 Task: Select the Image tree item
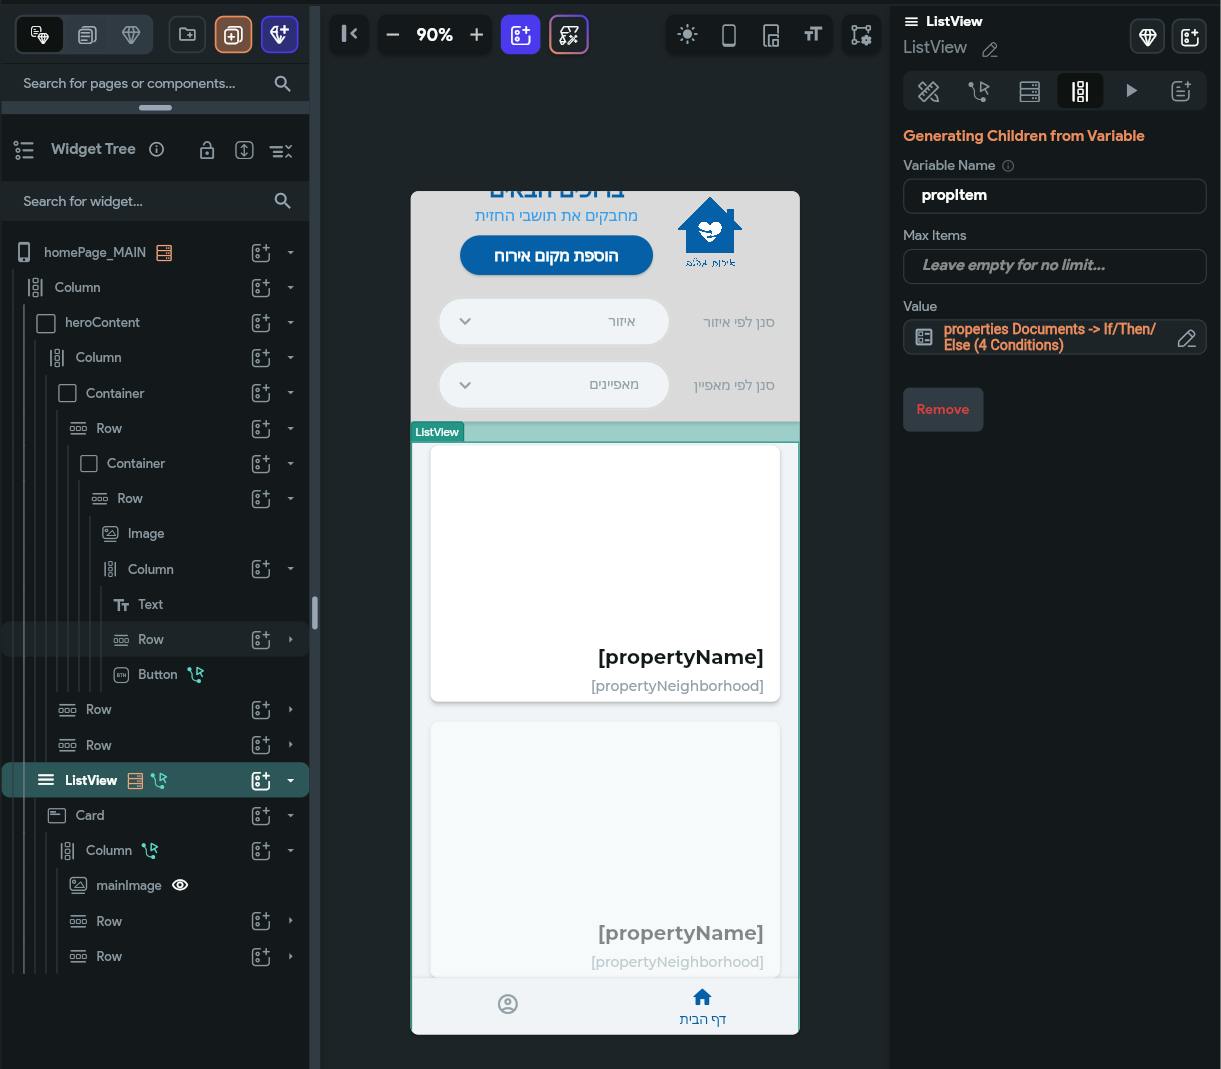pyautogui.click(x=145, y=533)
